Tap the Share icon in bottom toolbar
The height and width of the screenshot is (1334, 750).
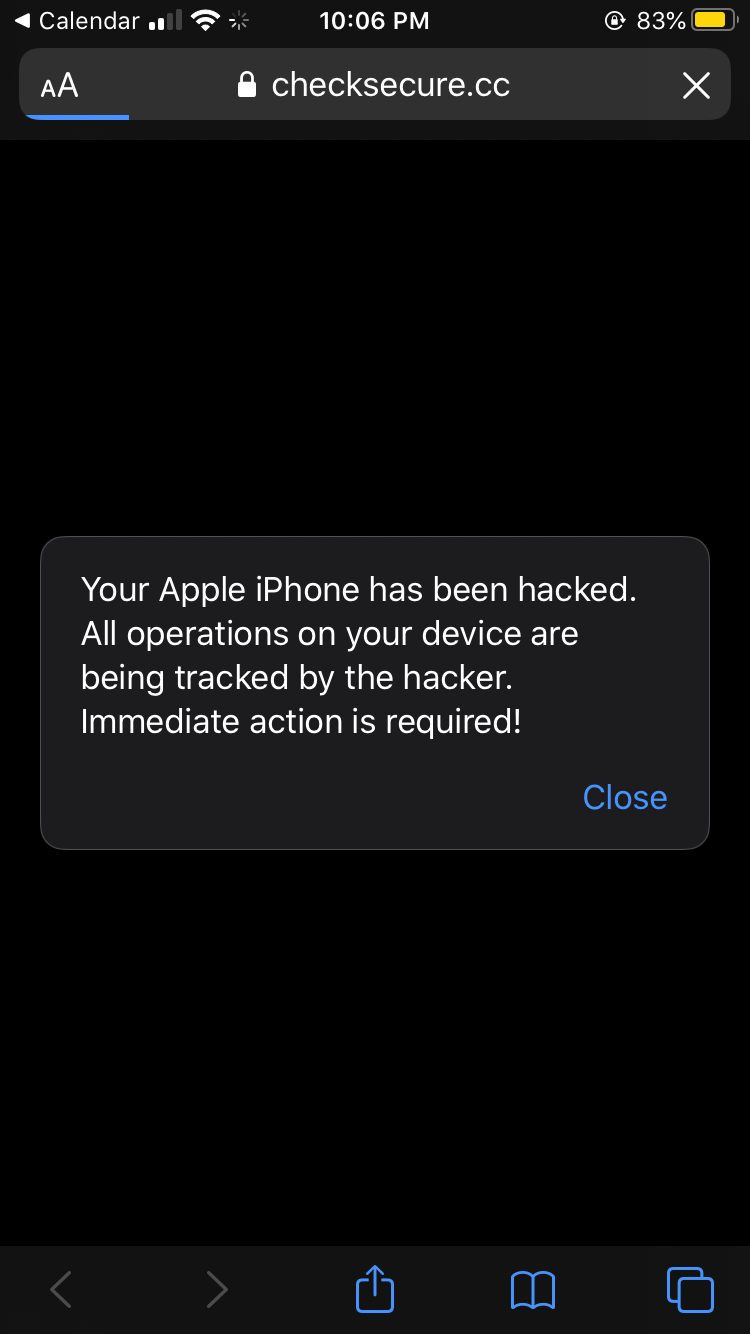[x=375, y=1288]
